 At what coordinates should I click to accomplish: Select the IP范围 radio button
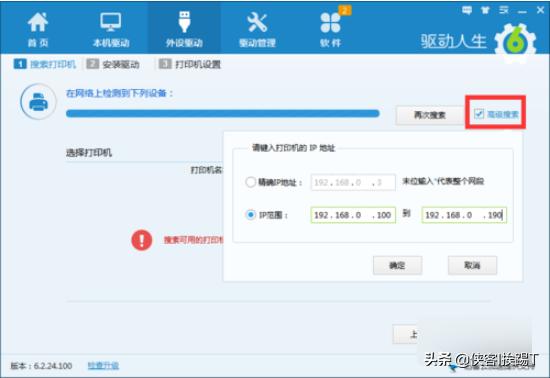(250, 215)
